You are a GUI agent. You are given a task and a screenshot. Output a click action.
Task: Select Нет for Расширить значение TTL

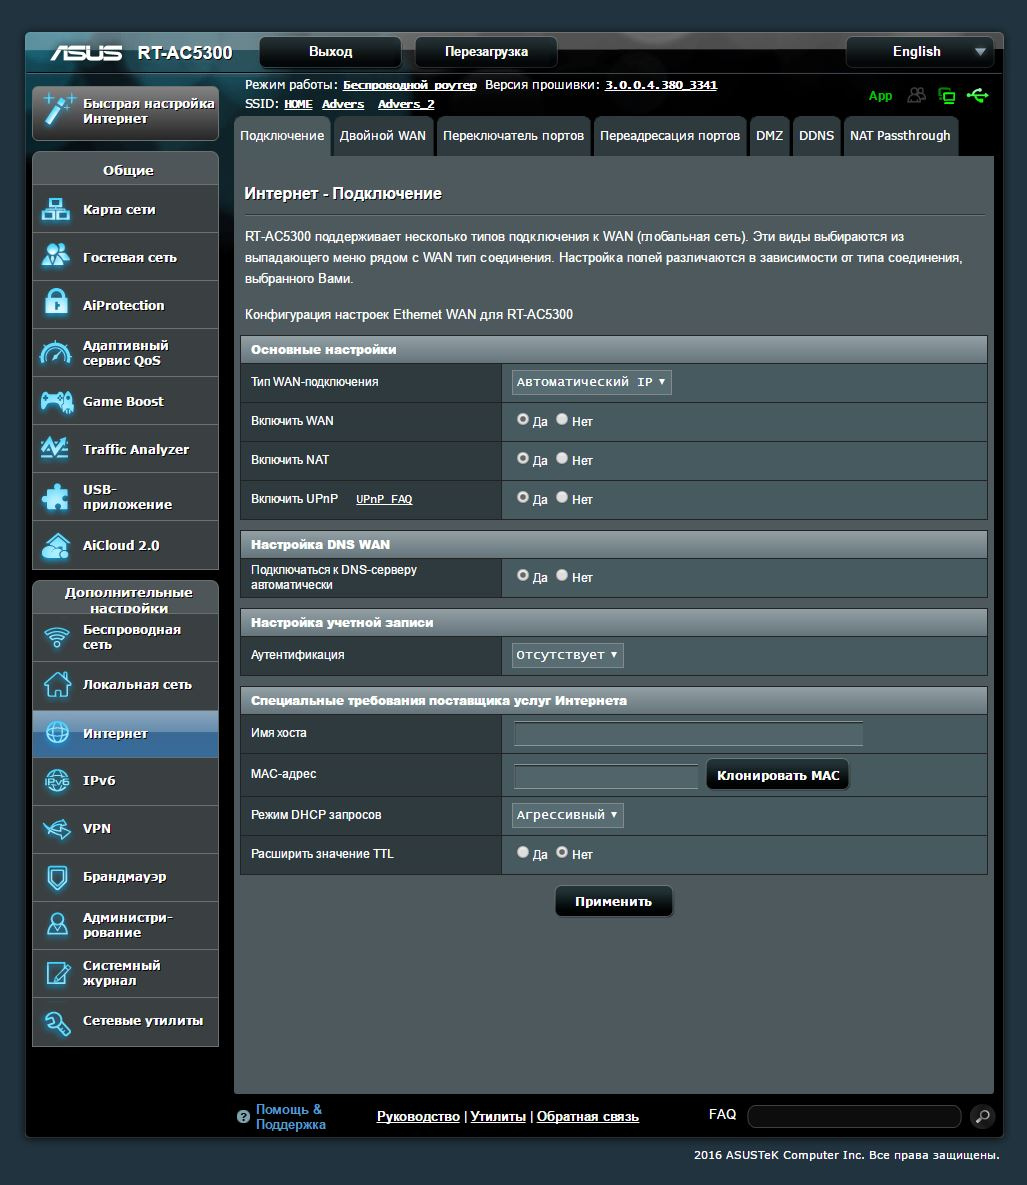[562, 852]
